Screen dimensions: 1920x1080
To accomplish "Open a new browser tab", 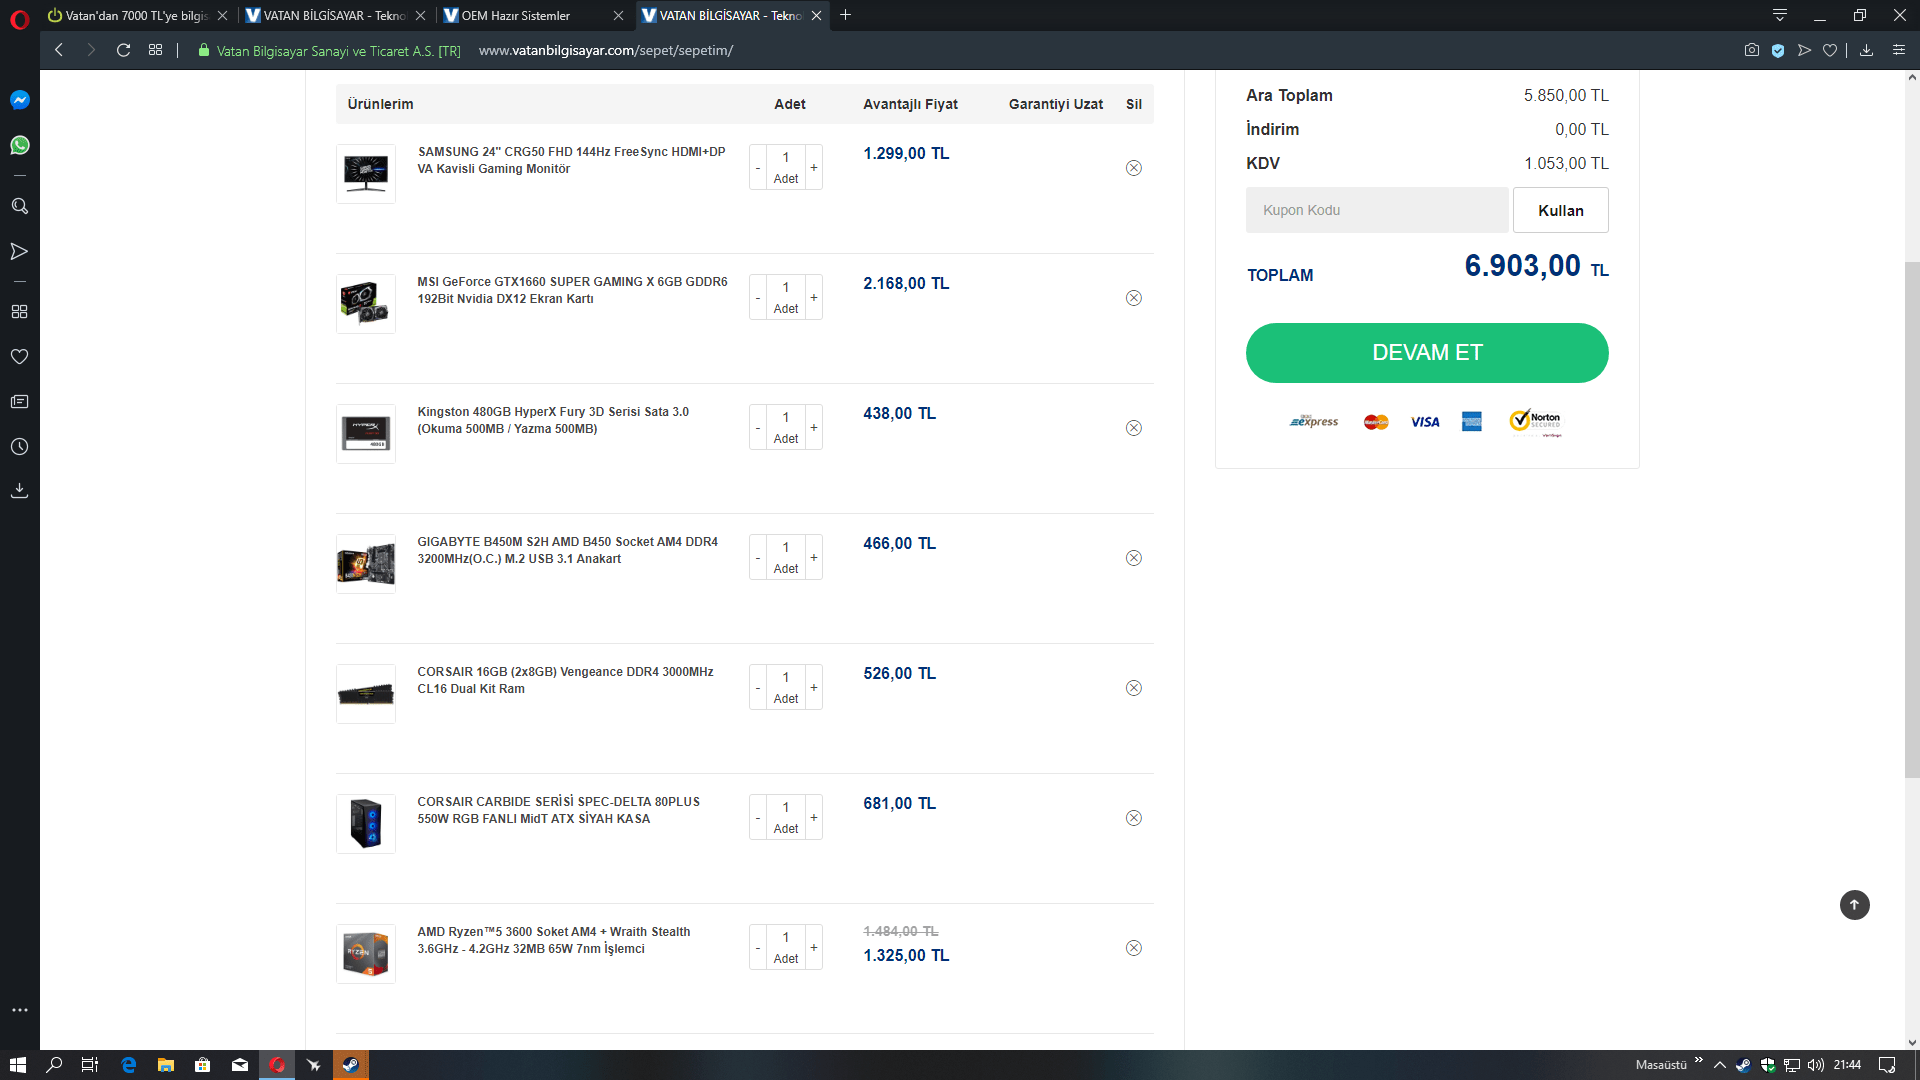I will pyautogui.click(x=845, y=15).
